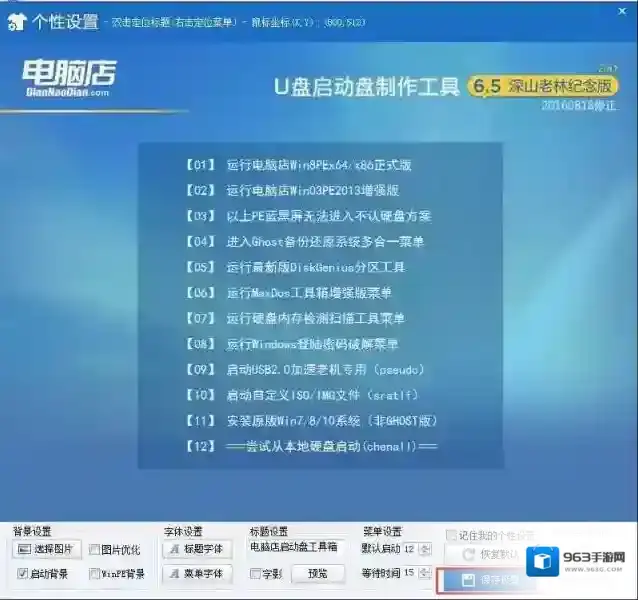Click the 标题设置 title text field

point(294,548)
